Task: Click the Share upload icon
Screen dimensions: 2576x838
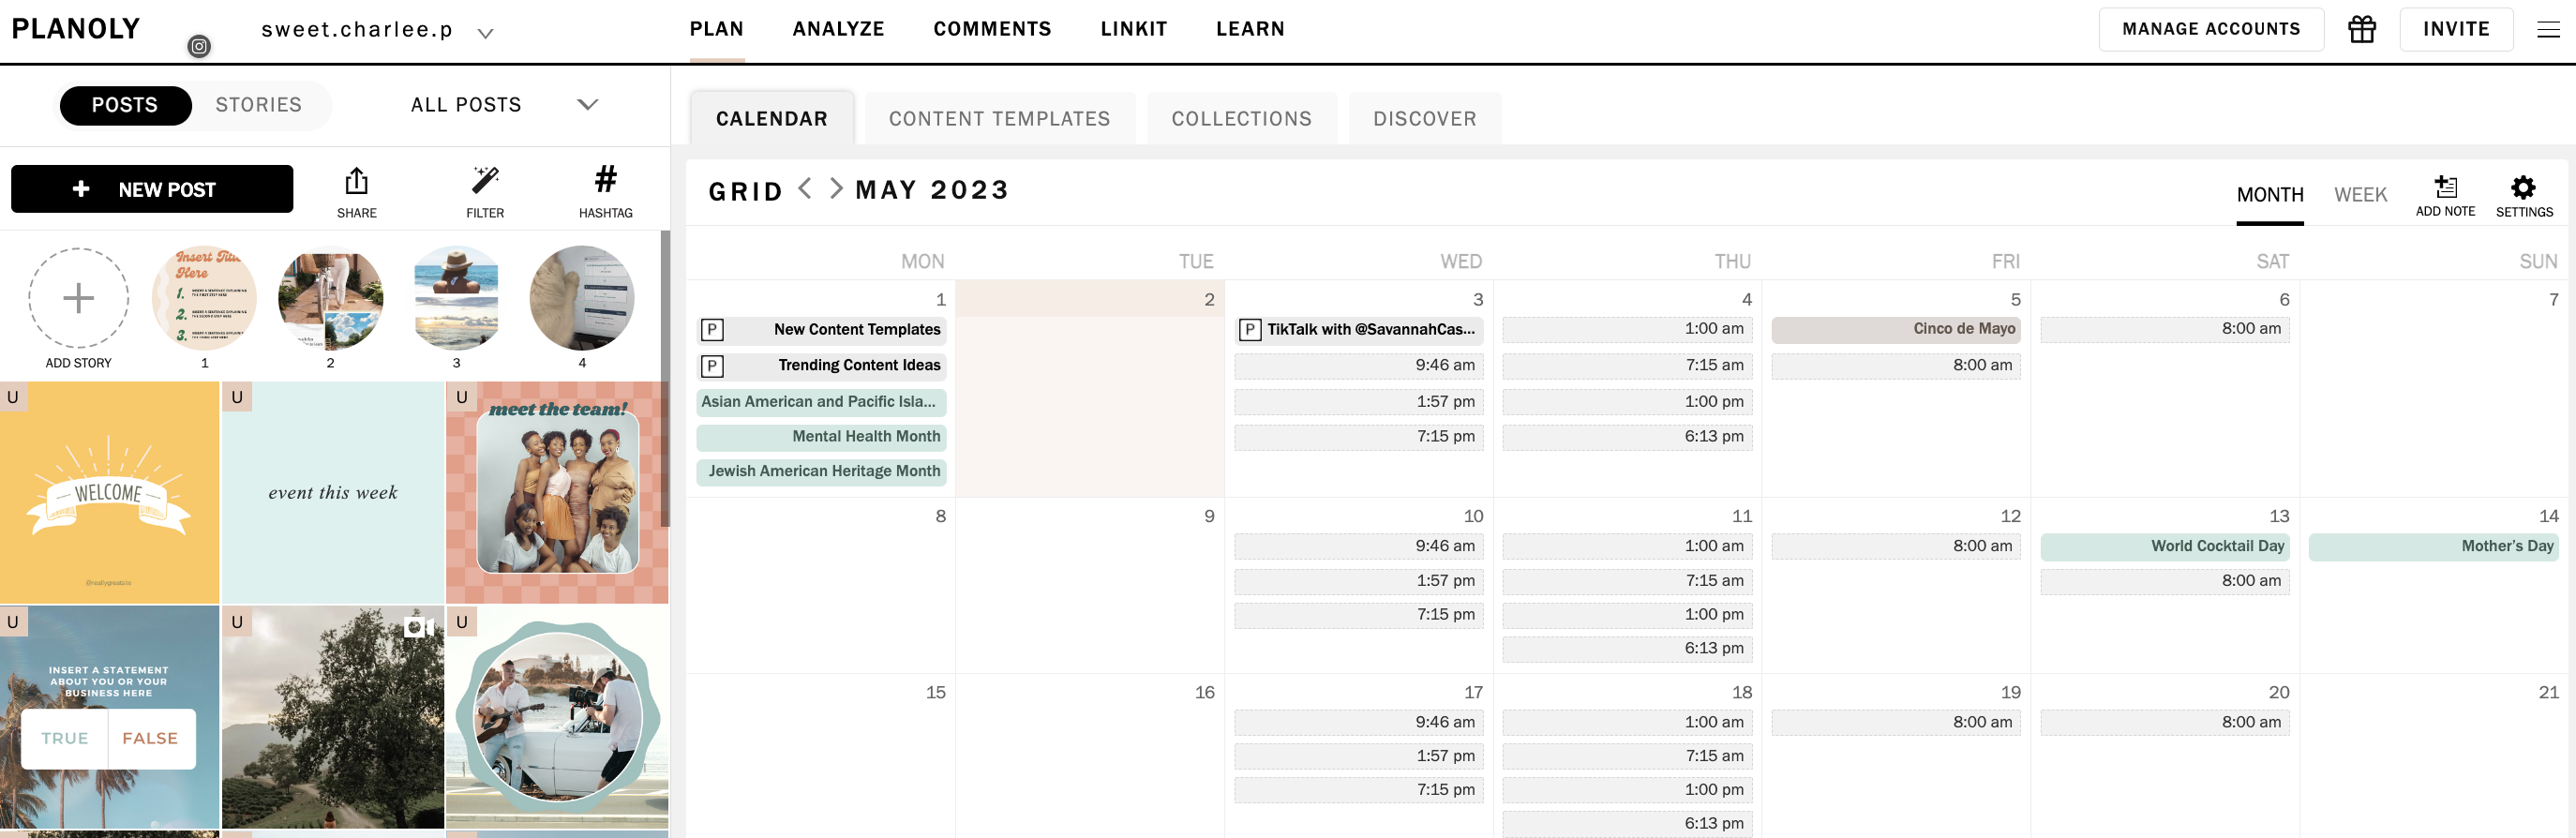Action: click(x=356, y=181)
